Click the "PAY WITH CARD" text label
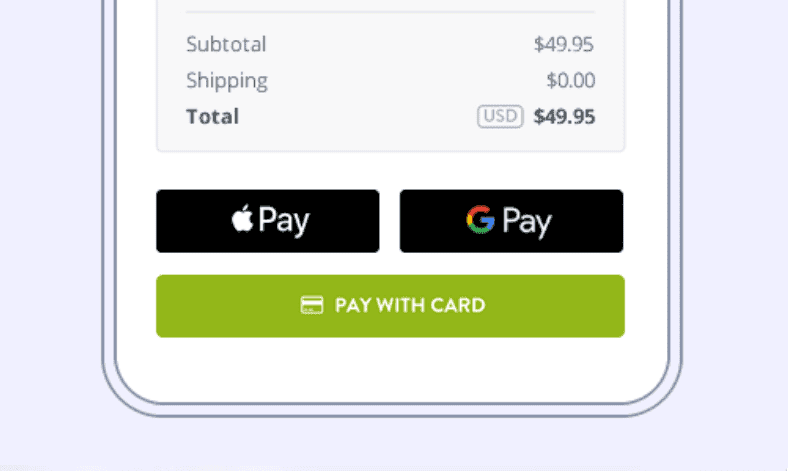788x471 pixels. pyautogui.click(x=410, y=306)
